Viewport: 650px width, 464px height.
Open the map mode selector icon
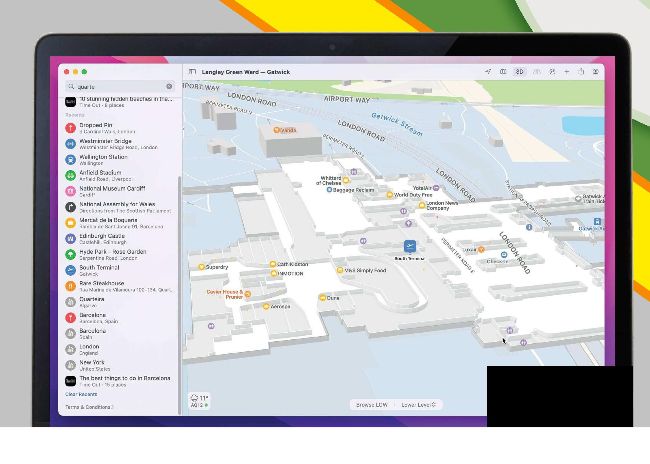click(504, 72)
